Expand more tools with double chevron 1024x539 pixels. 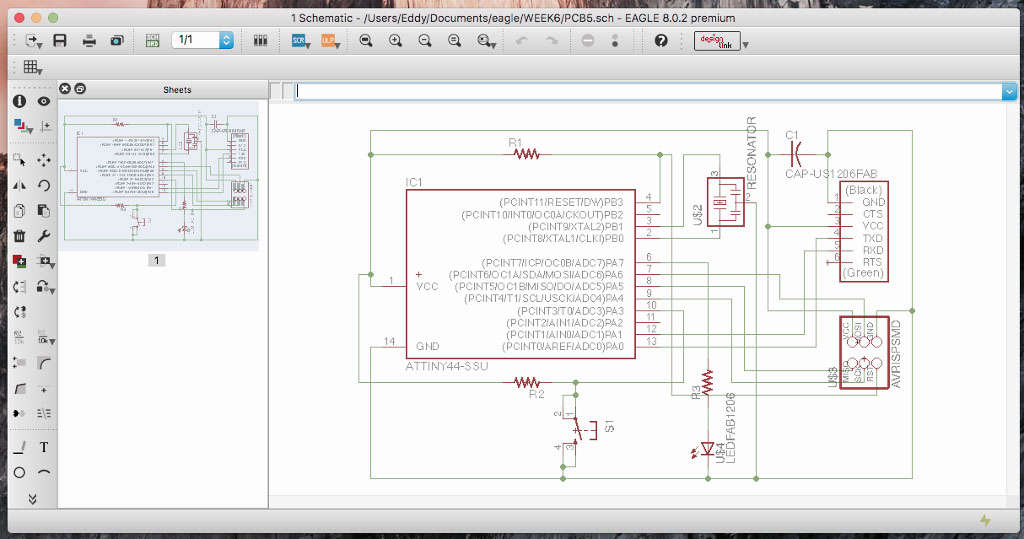[32, 498]
